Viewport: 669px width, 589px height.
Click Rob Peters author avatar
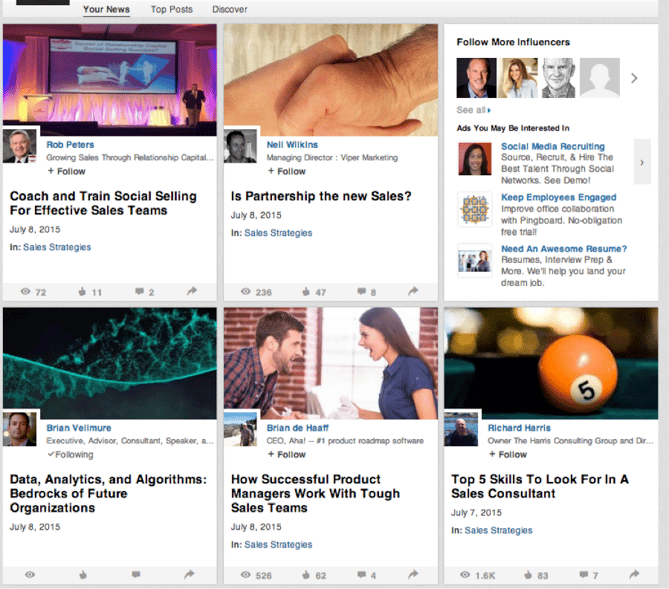pos(20,146)
